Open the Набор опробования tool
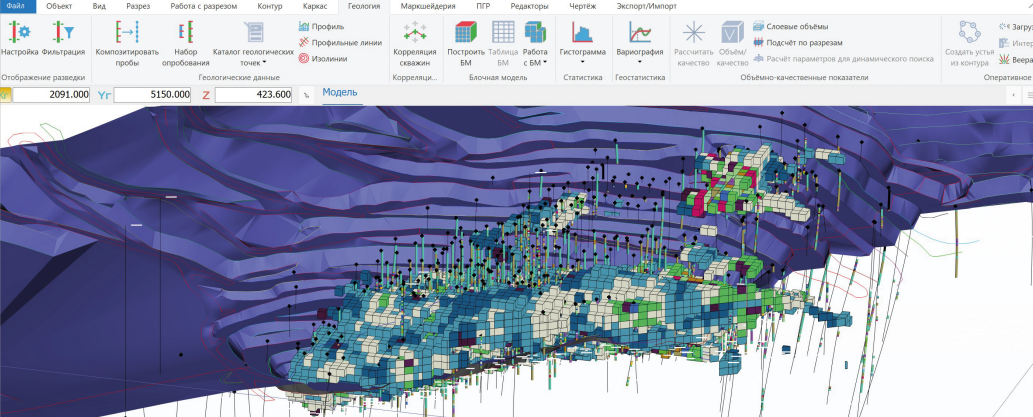This screenshot has width=1033, height=417. (186, 43)
